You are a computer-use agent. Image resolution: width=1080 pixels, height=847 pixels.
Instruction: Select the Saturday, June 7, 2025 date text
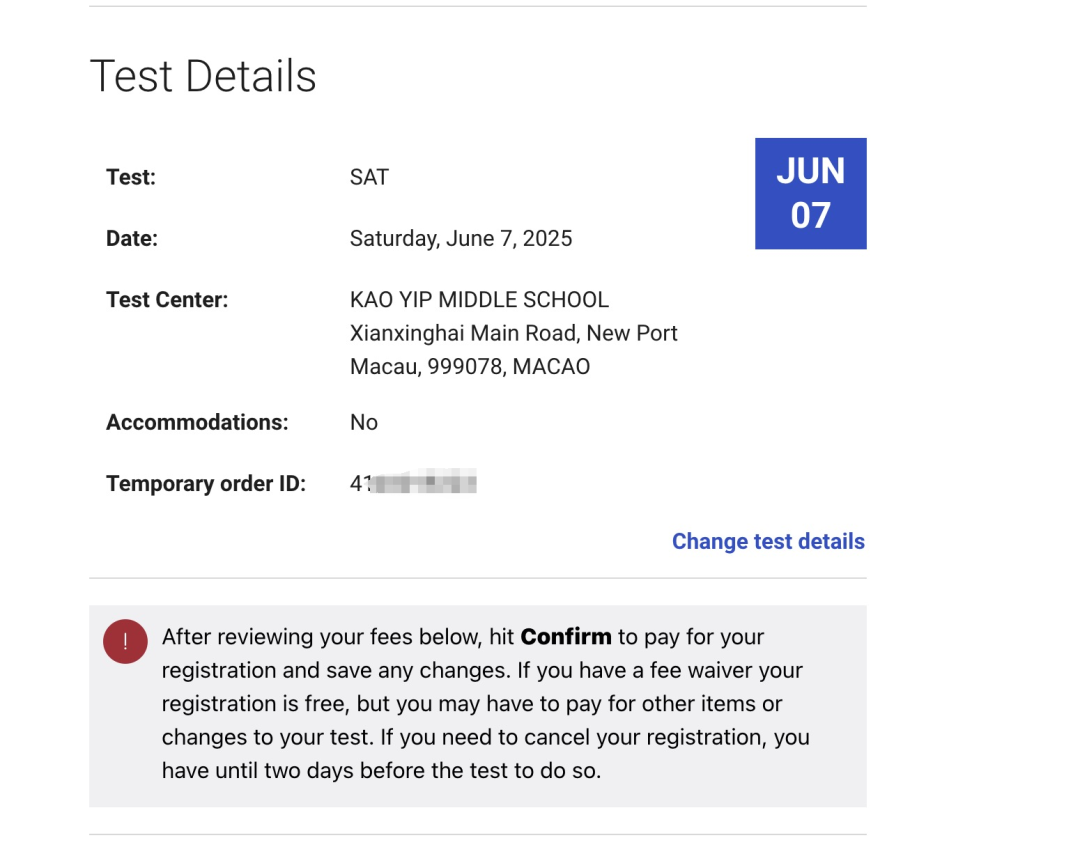point(460,238)
